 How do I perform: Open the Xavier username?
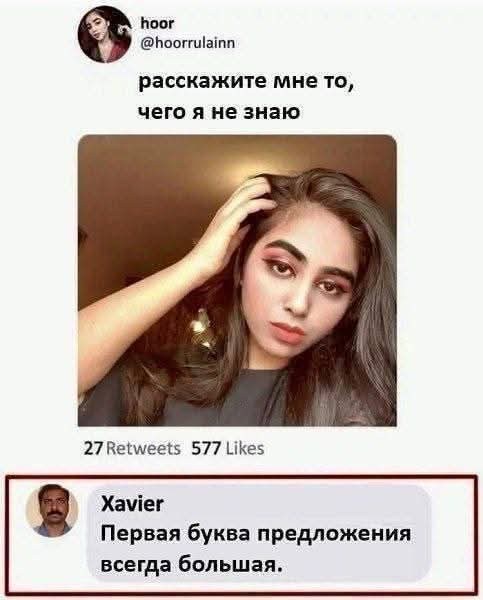(x=132, y=504)
